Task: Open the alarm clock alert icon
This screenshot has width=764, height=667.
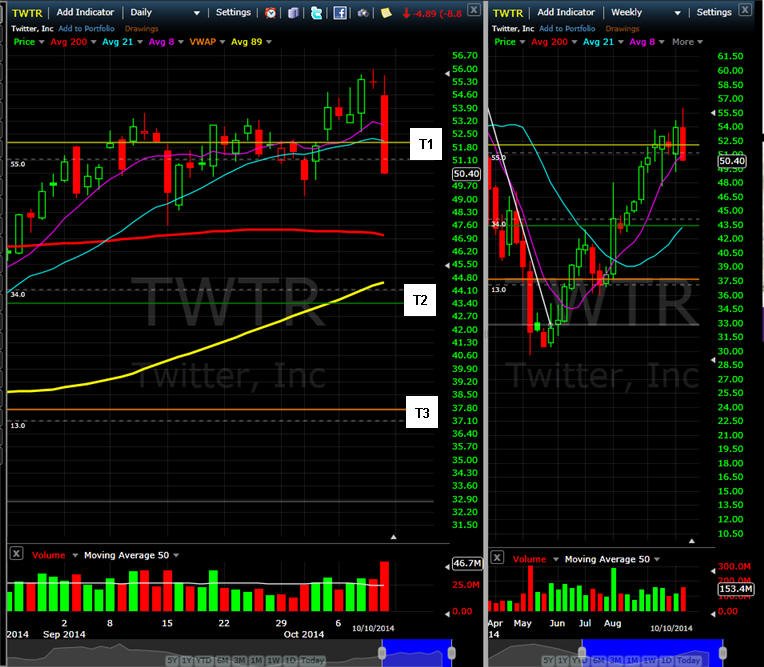Action: tap(270, 13)
